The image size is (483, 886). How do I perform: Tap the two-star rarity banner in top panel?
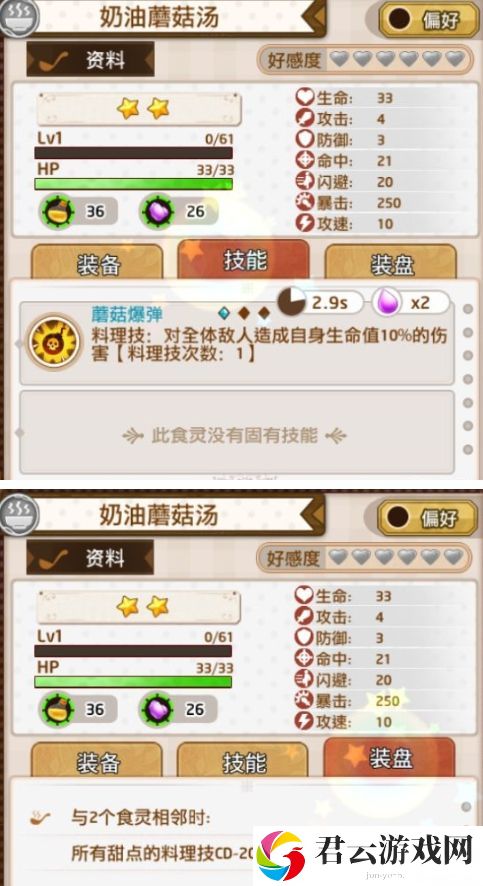click(x=139, y=108)
